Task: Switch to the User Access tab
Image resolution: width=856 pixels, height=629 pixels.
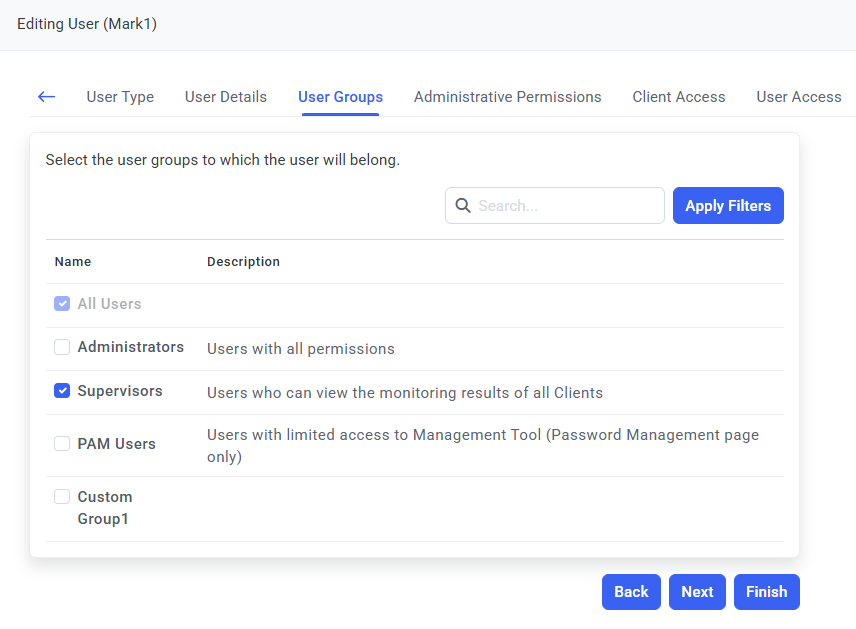Action: click(x=798, y=97)
